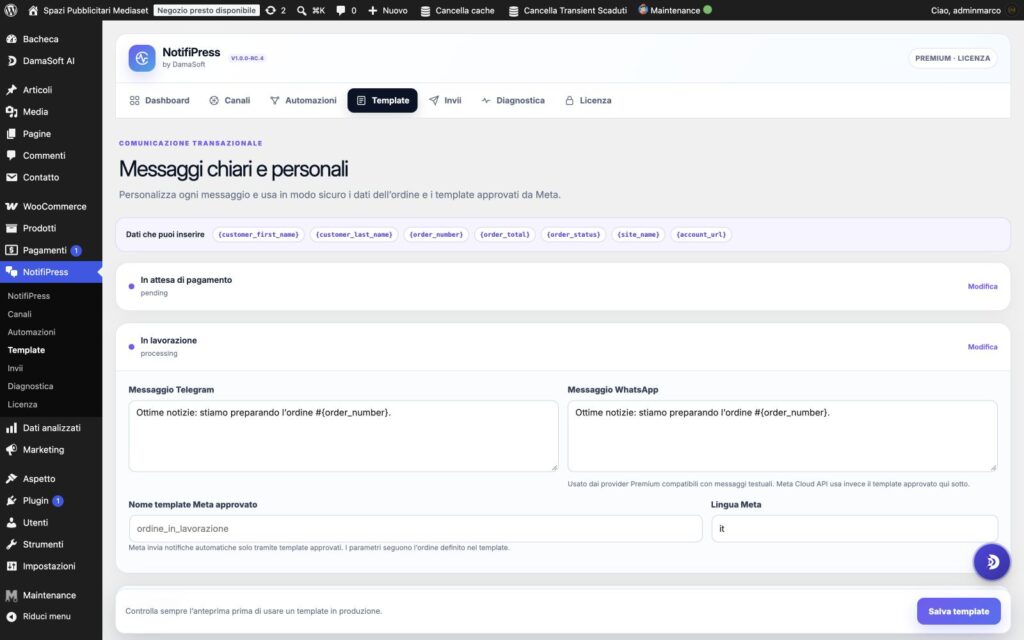Viewport: 1024px width, 640px height.
Task: Insert the {customer_first_name} placeholder chip
Action: [x=259, y=234]
